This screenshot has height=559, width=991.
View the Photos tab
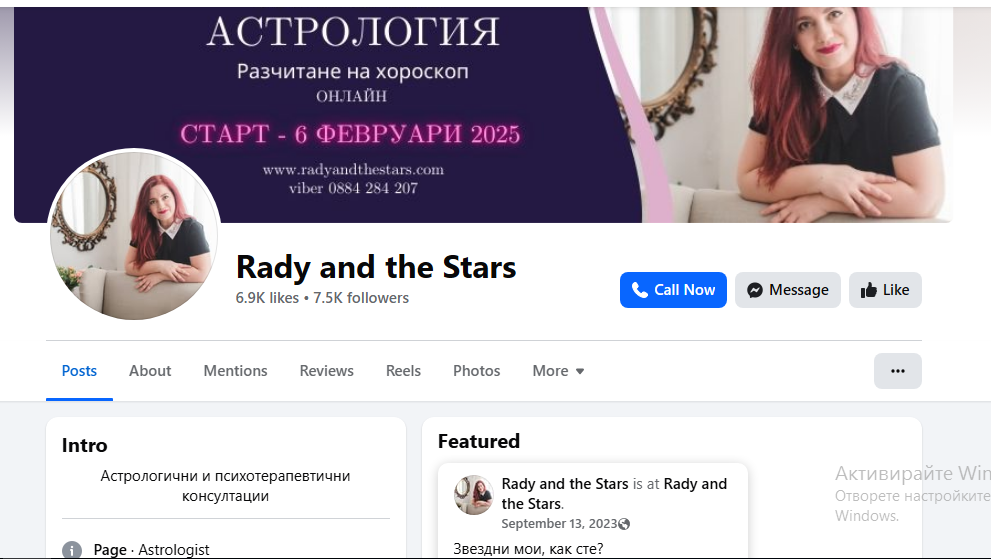click(477, 371)
